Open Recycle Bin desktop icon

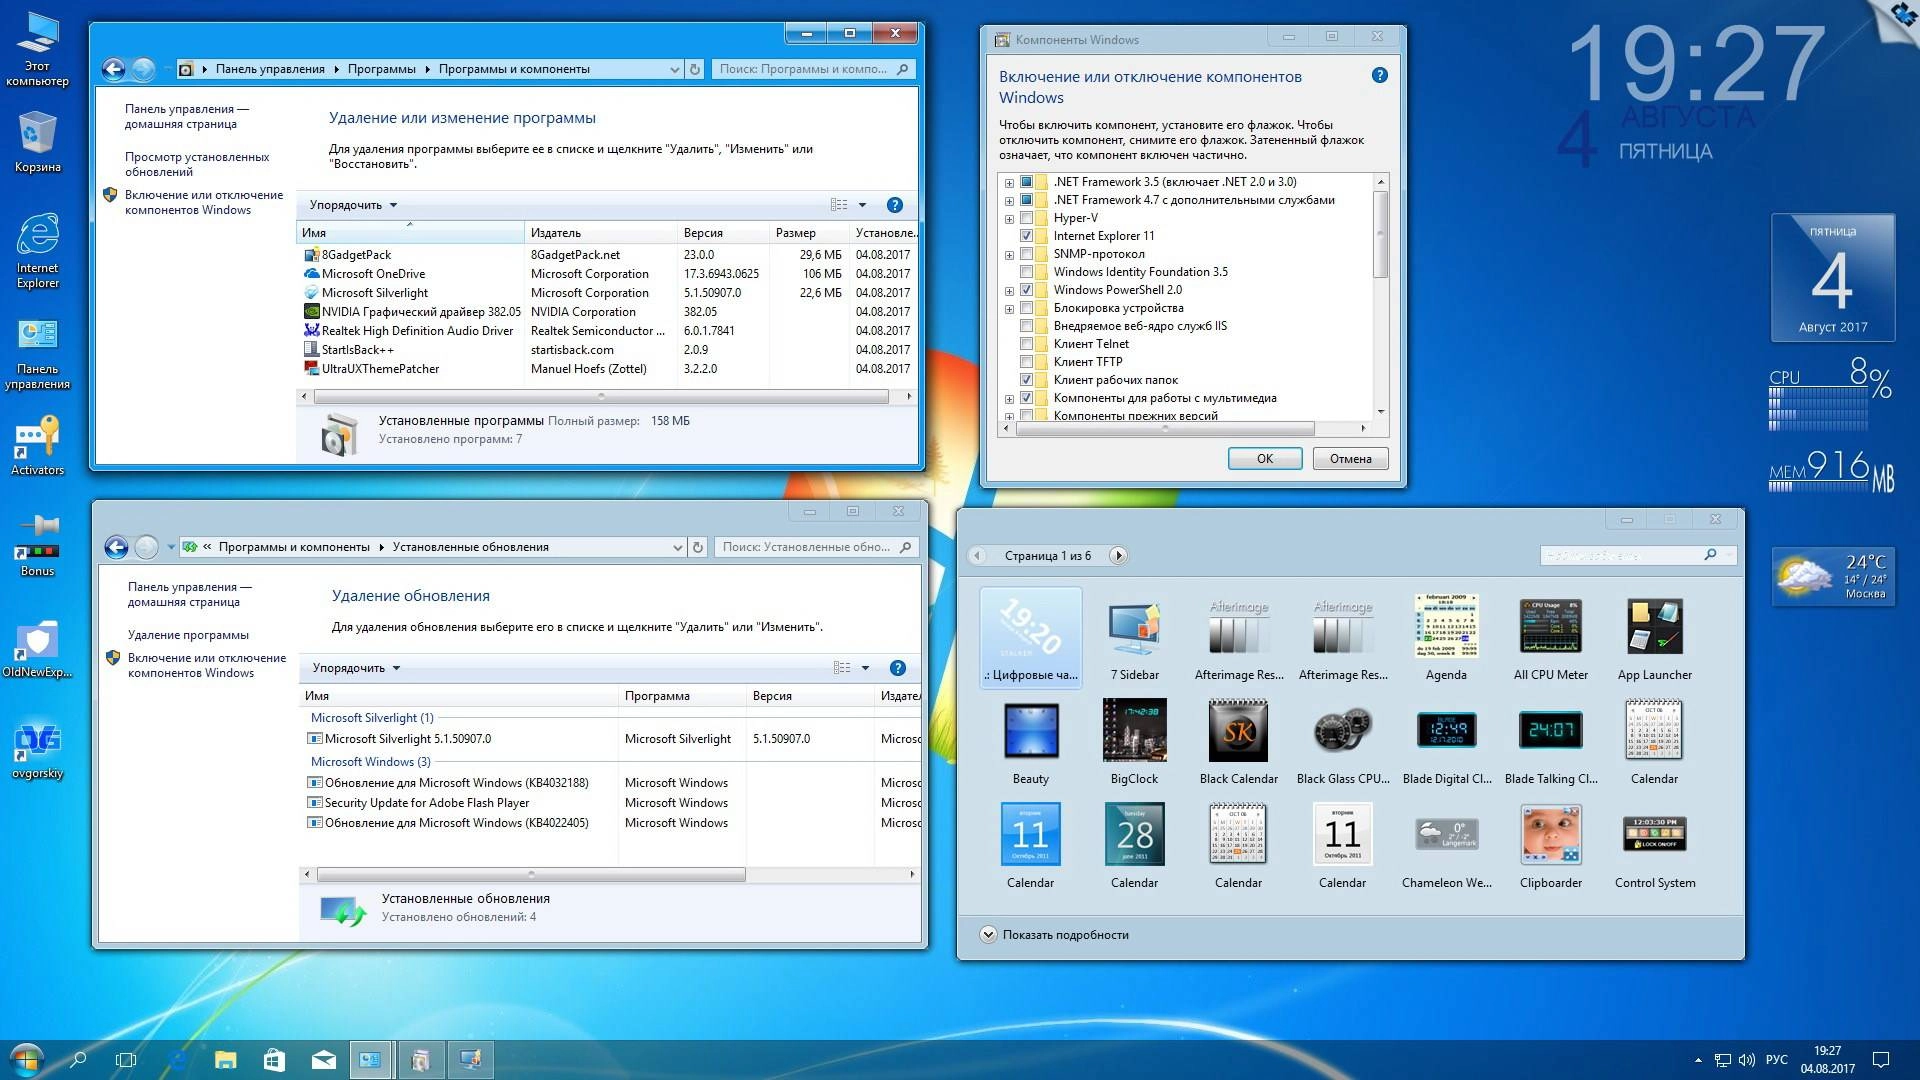pyautogui.click(x=38, y=141)
